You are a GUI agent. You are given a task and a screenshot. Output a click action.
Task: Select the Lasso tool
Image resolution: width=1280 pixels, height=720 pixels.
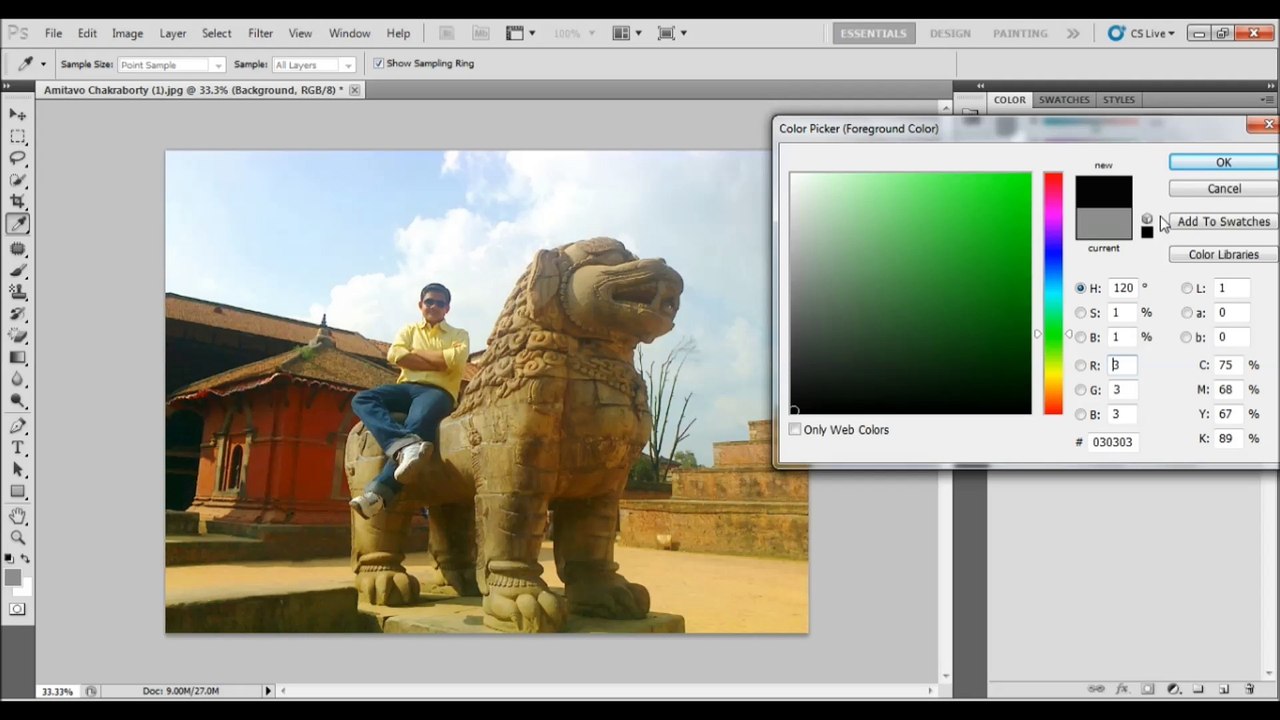[x=18, y=158]
